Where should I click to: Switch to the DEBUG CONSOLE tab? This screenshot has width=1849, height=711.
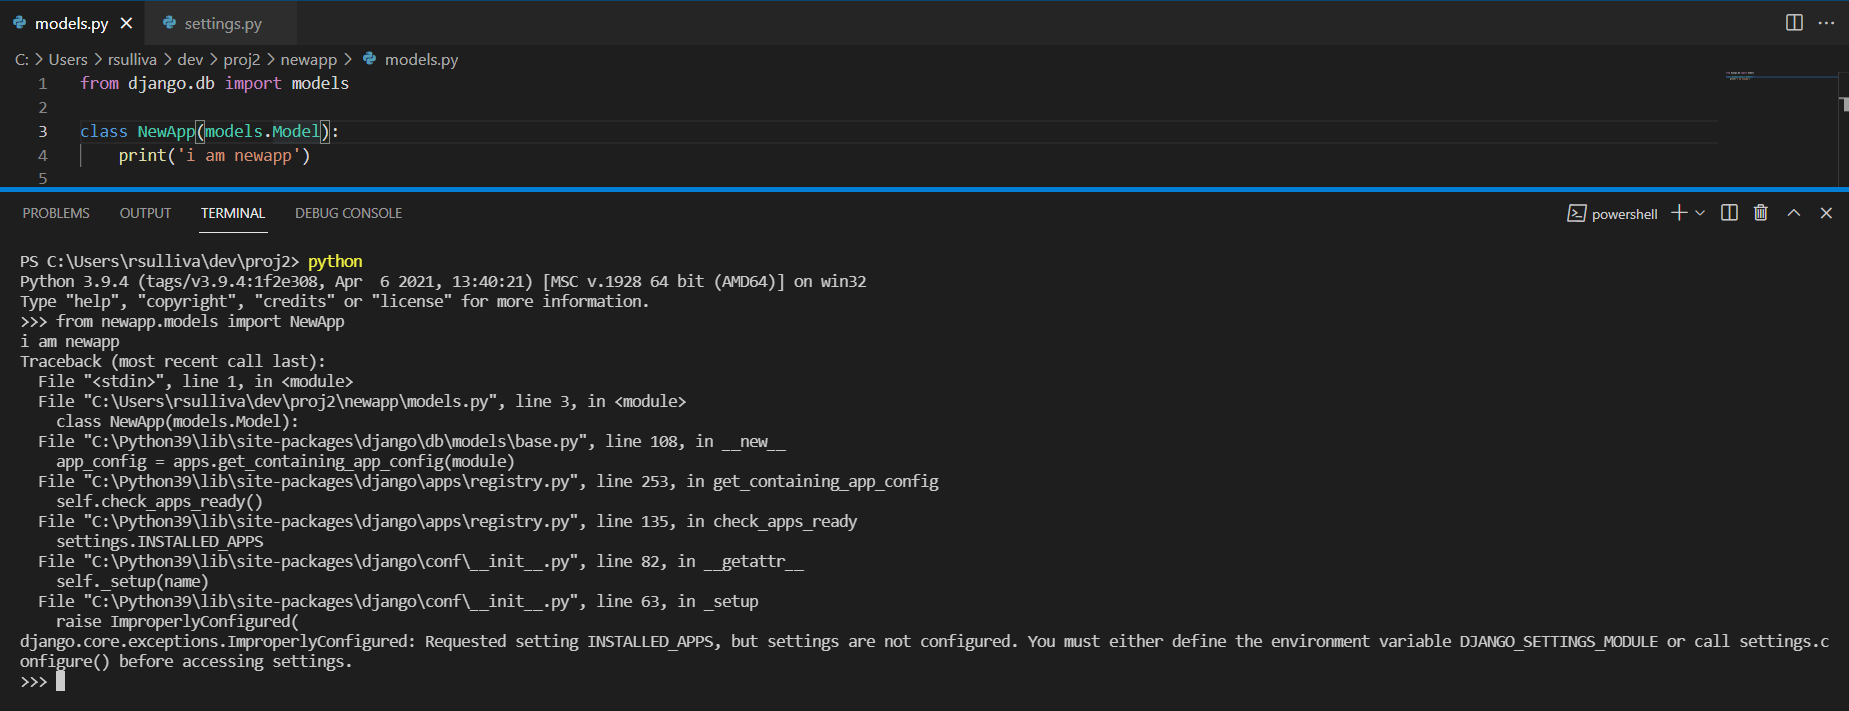pyautogui.click(x=348, y=213)
